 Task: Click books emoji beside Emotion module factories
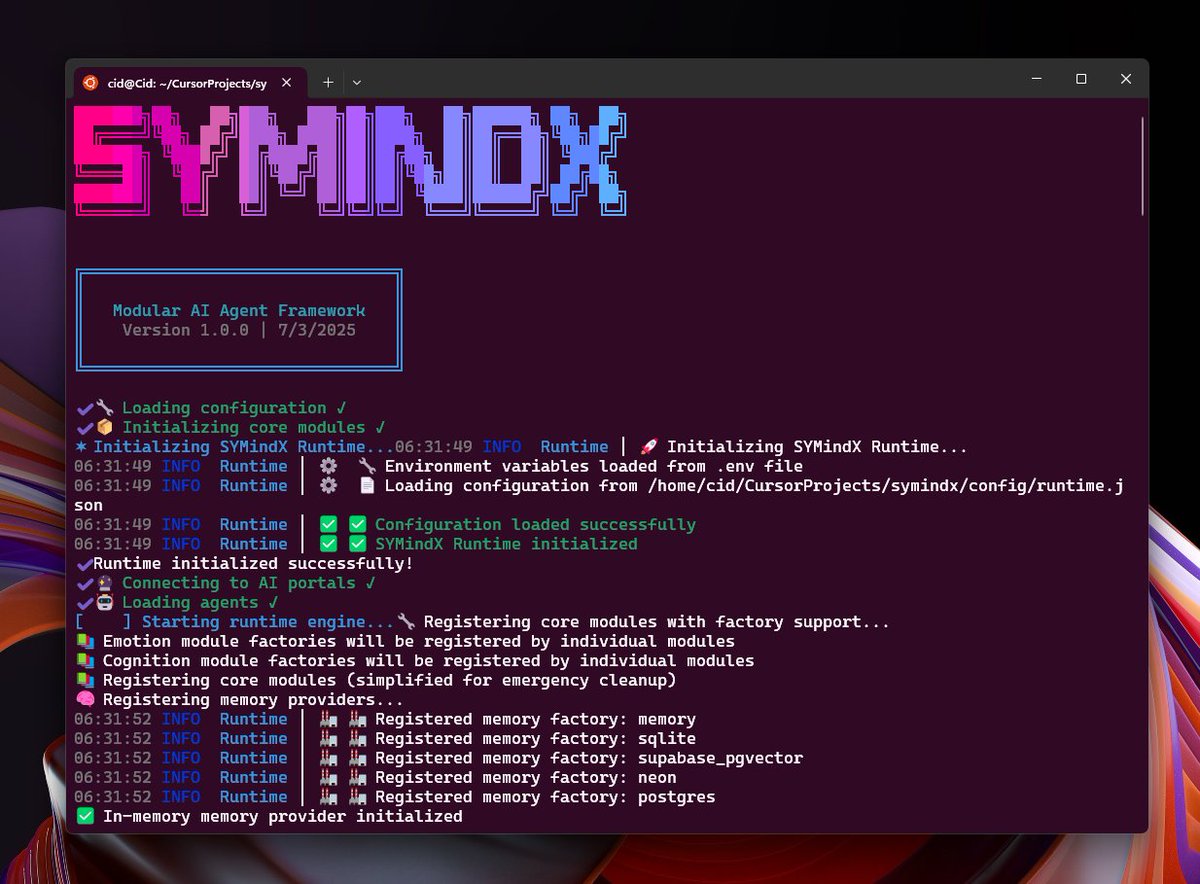click(x=85, y=641)
